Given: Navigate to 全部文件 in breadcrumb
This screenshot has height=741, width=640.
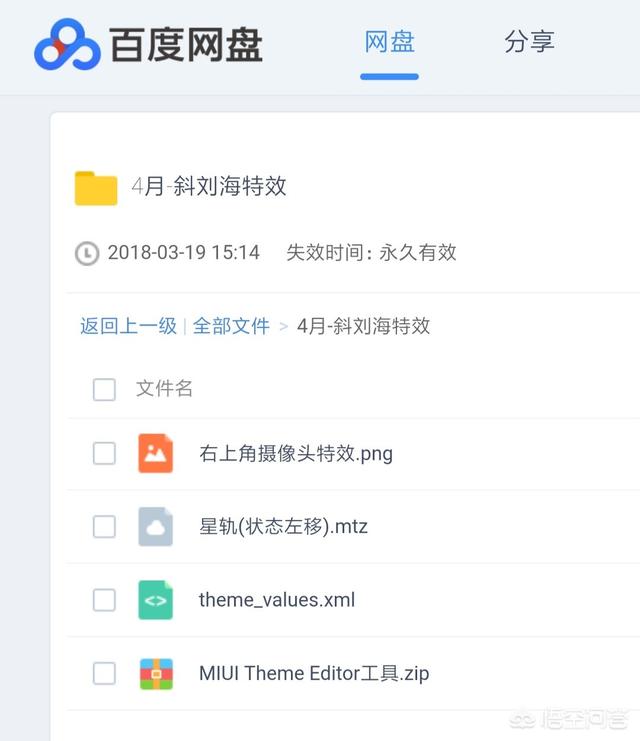Looking at the screenshot, I should coord(231,326).
